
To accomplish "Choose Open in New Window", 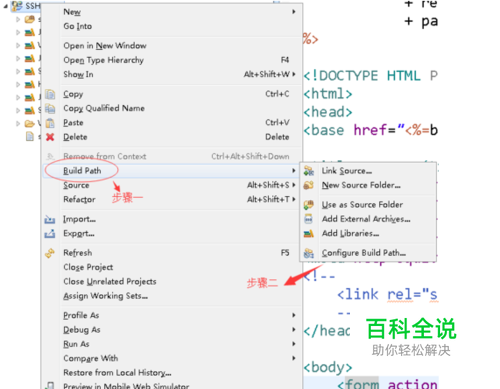I will click(x=105, y=46).
